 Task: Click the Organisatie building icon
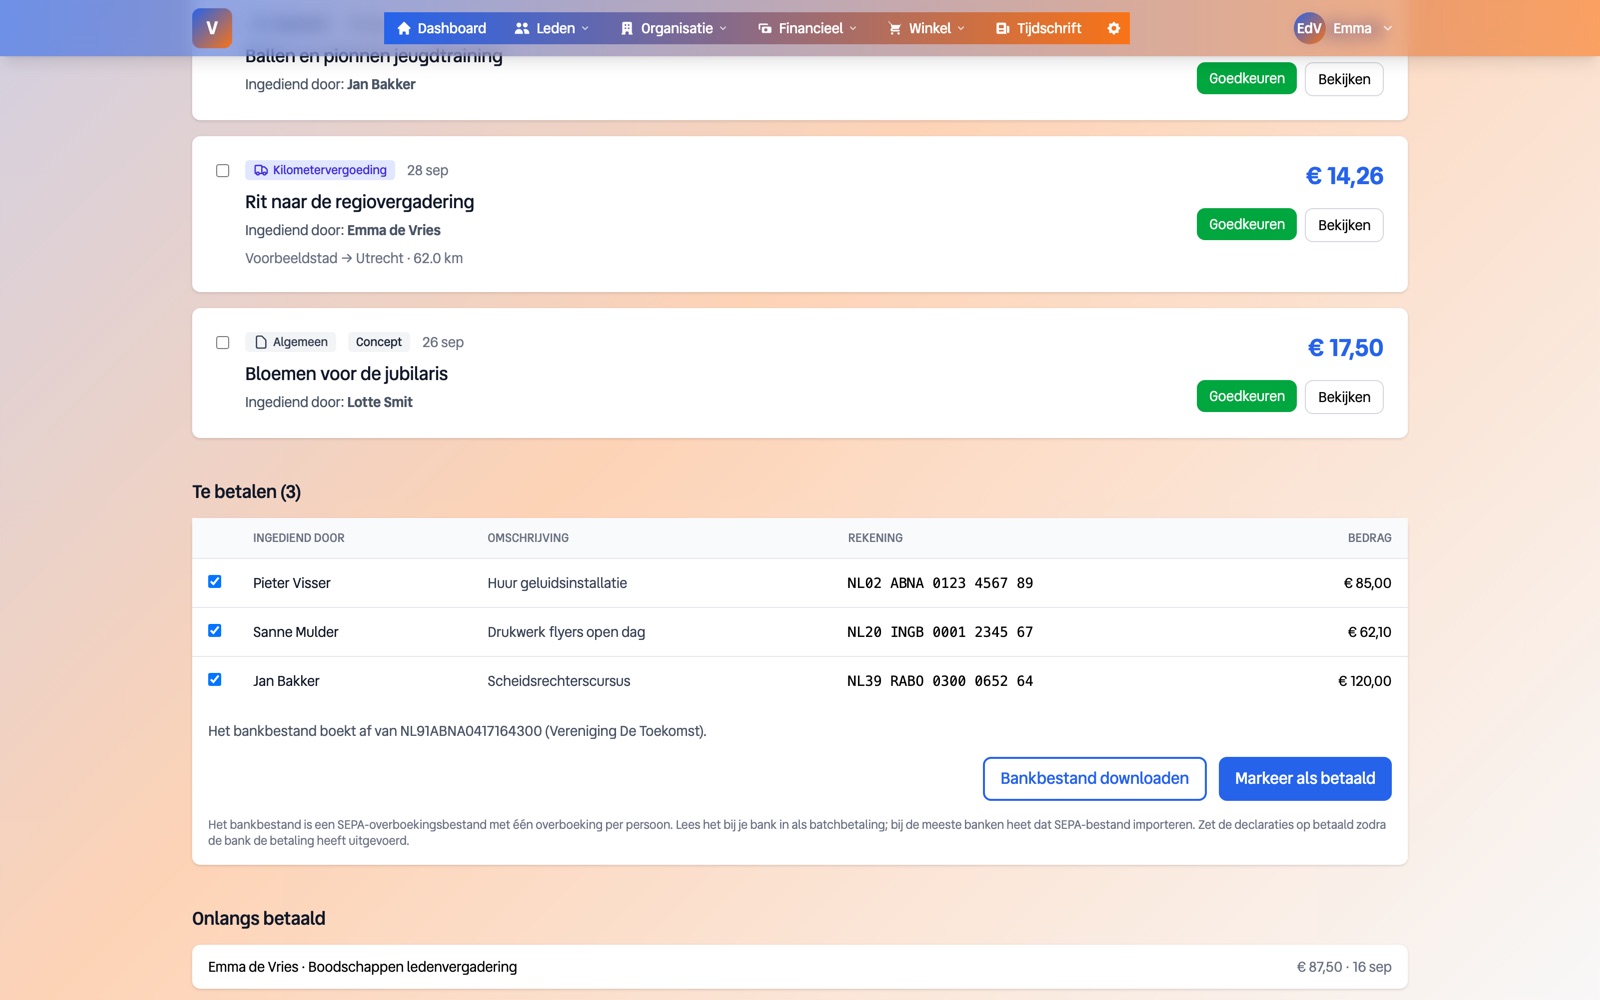click(627, 28)
